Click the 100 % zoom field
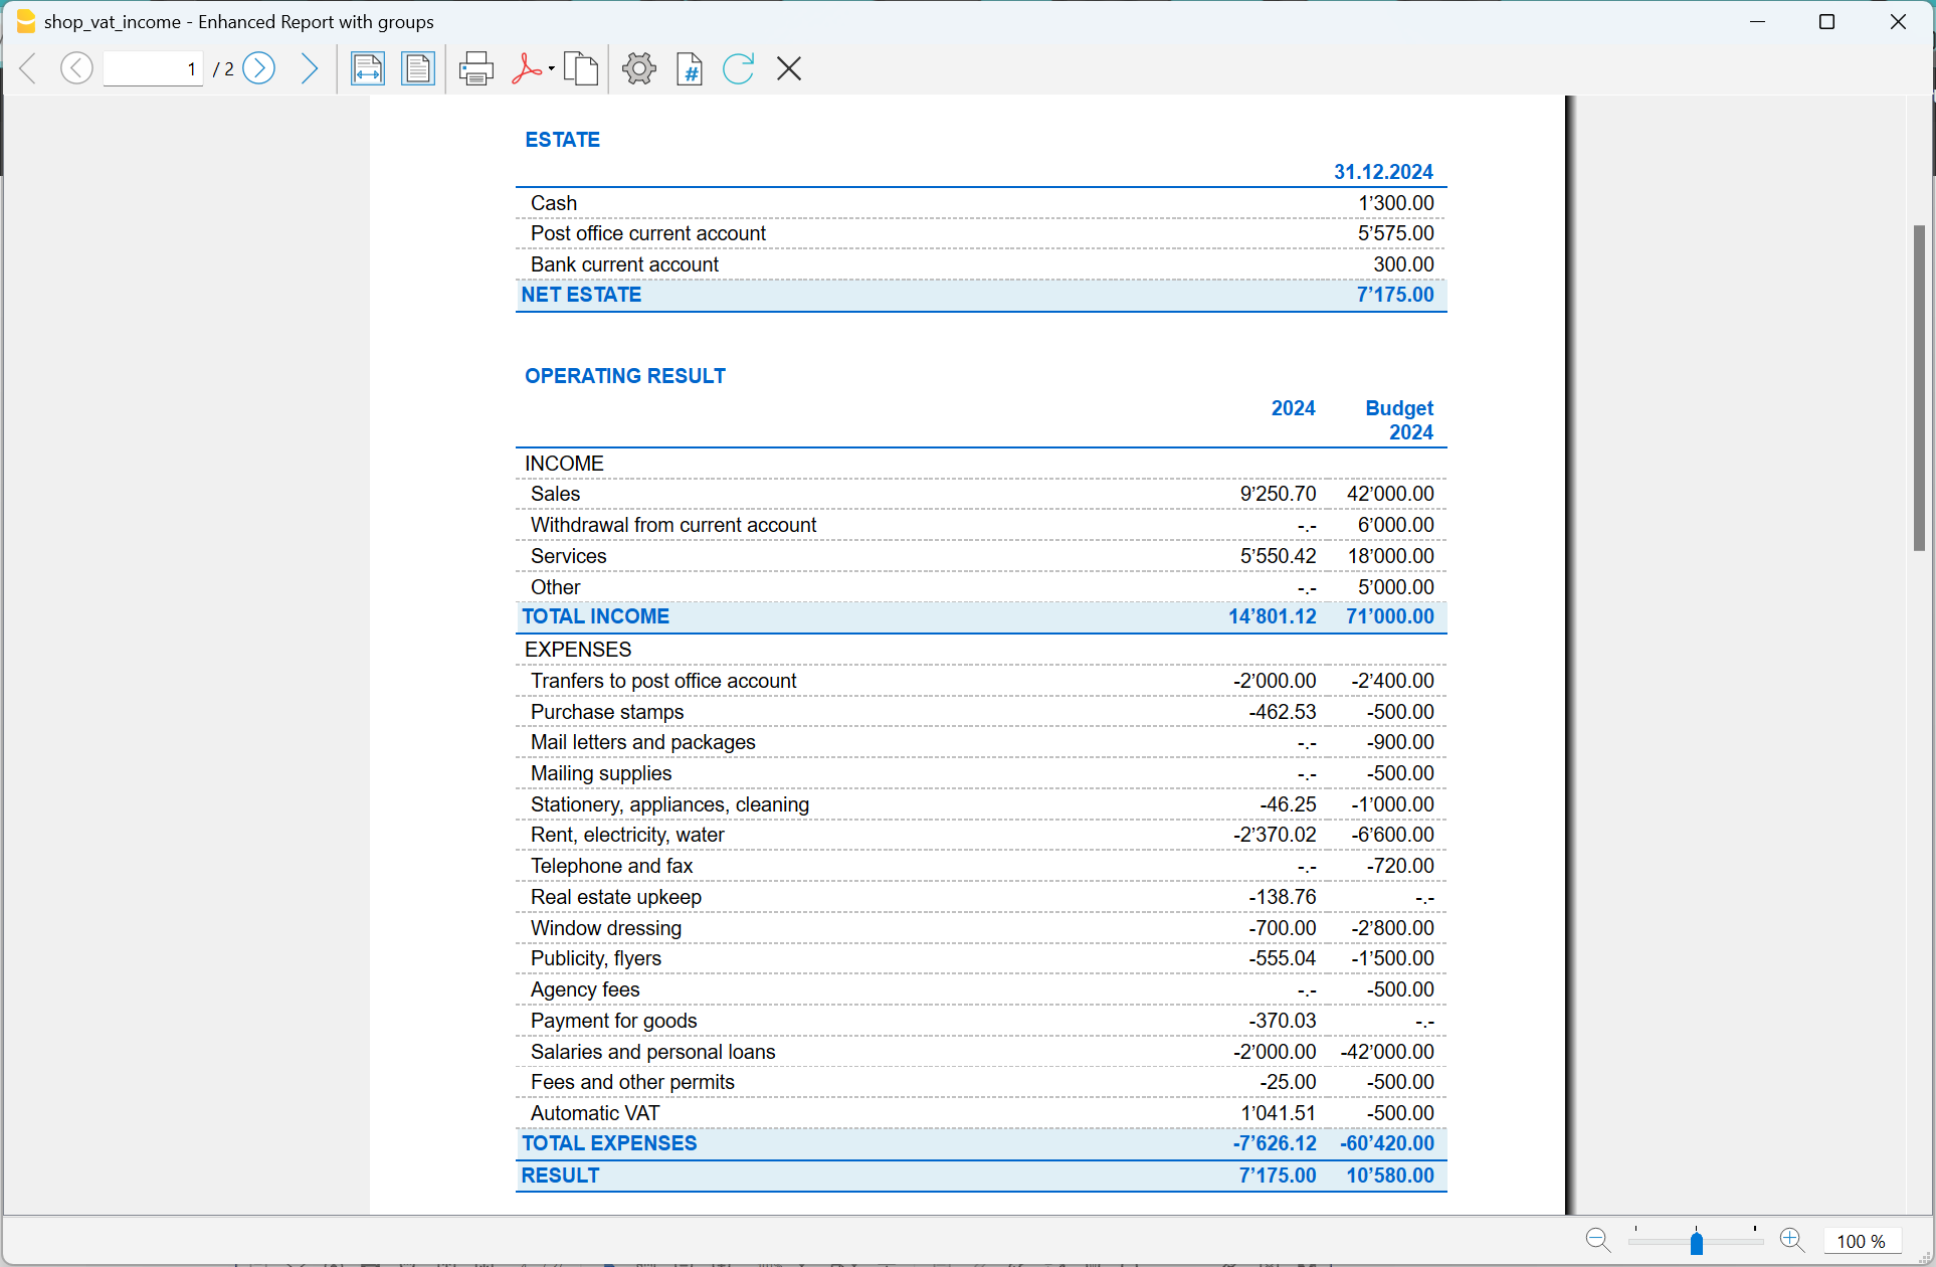Image resolution: width=1936 pixels, height=1267 pixels. pyautogui.click(x=1860, y=1241)
